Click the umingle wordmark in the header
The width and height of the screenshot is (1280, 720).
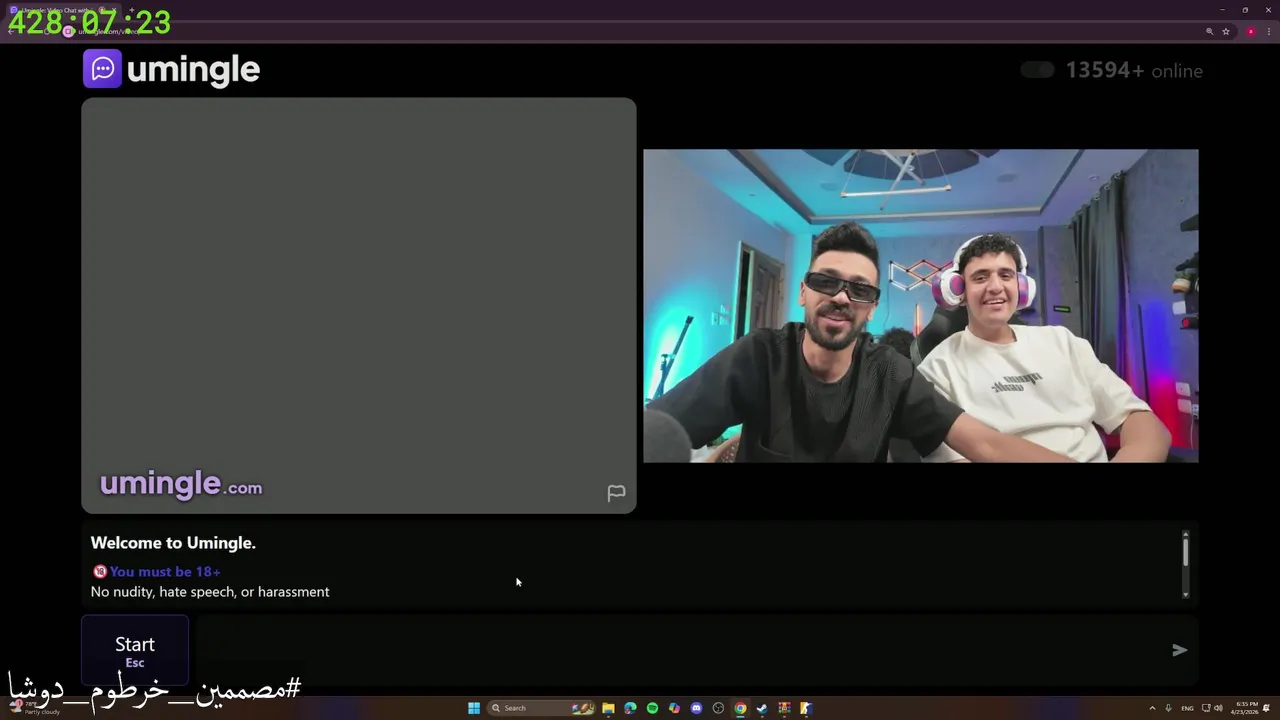[x=194, y=70]
